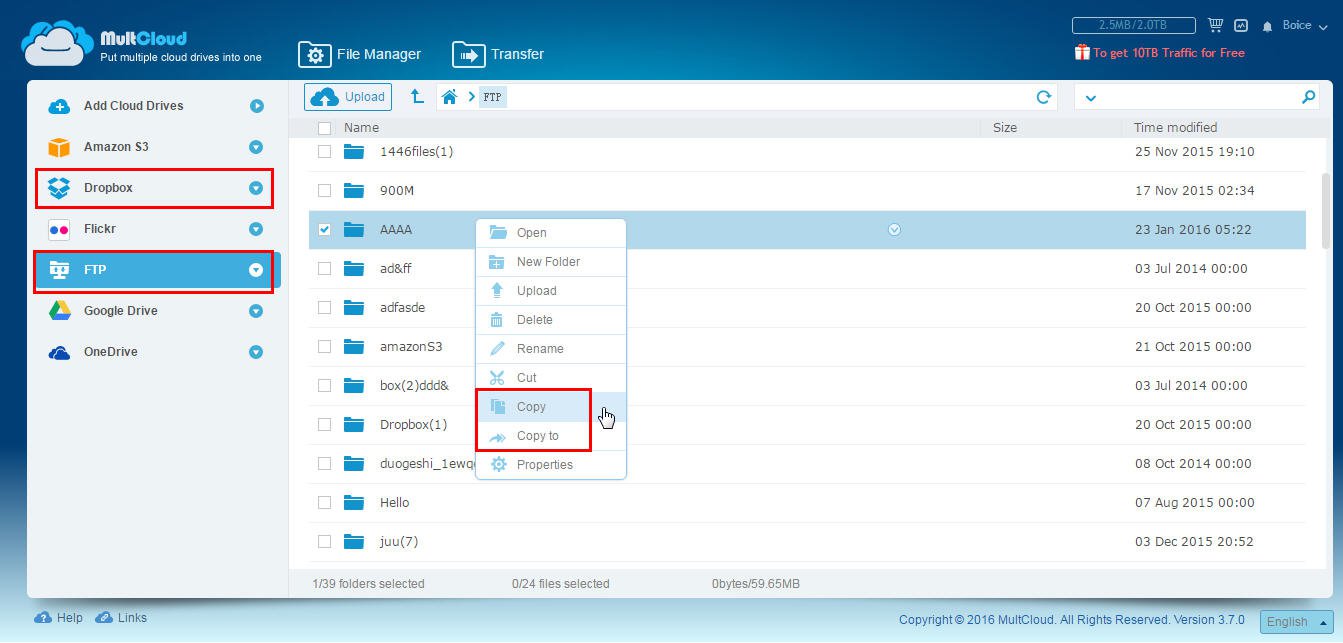Refresh the file list

click(1044, 97)
